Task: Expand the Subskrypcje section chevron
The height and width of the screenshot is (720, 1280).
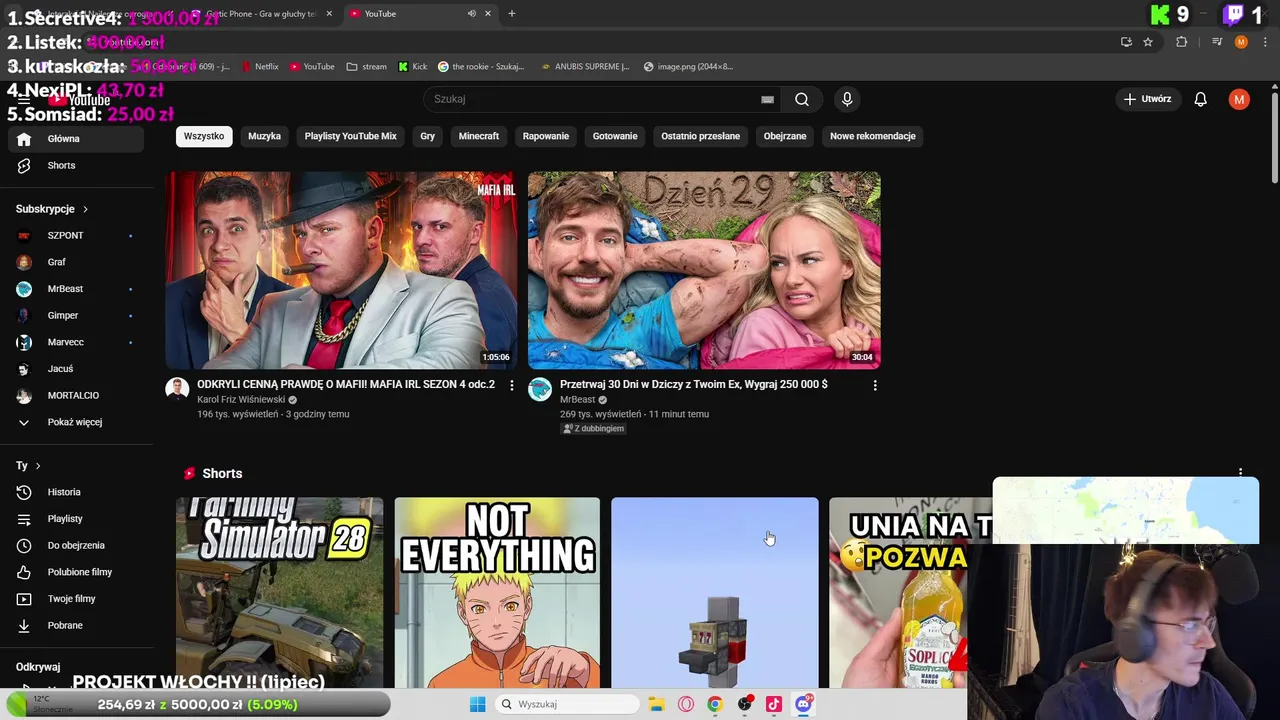Action: click(x=85, y=209)
